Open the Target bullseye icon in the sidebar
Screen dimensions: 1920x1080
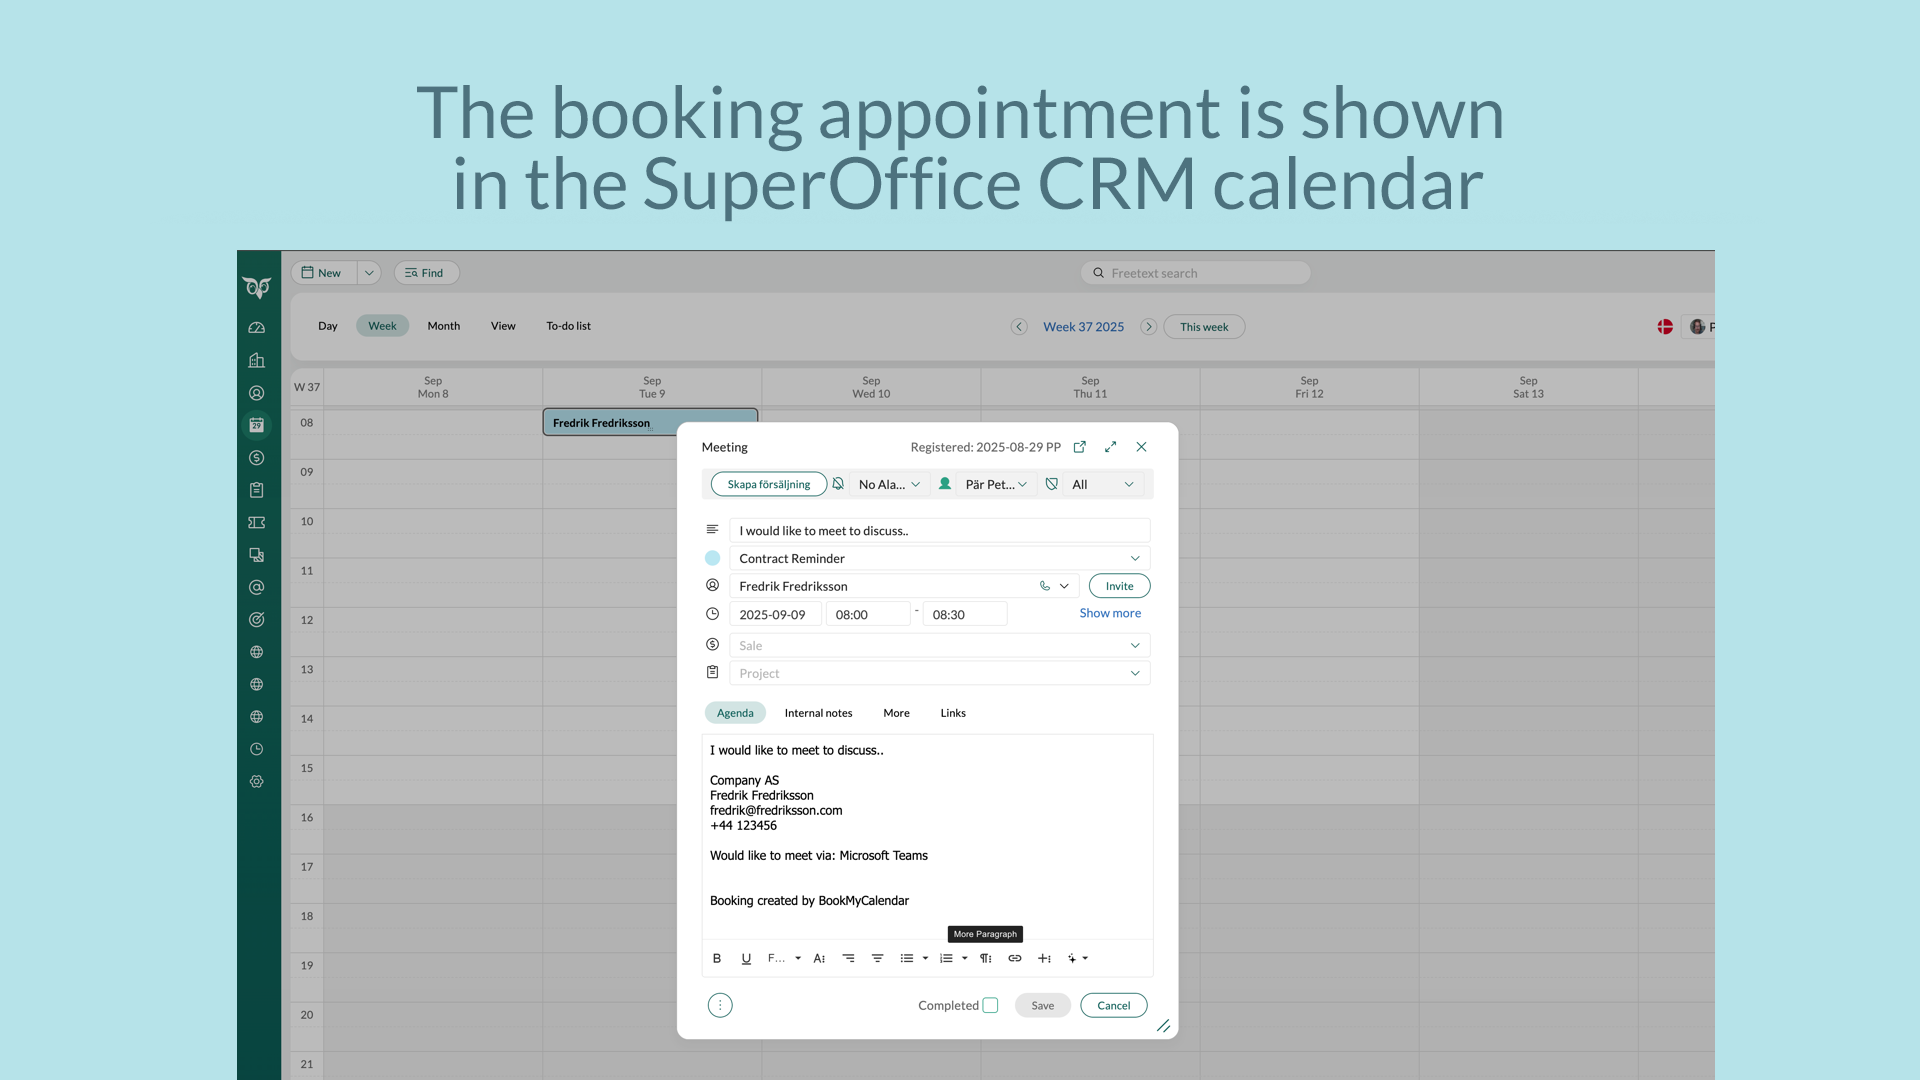pos(257,620)
